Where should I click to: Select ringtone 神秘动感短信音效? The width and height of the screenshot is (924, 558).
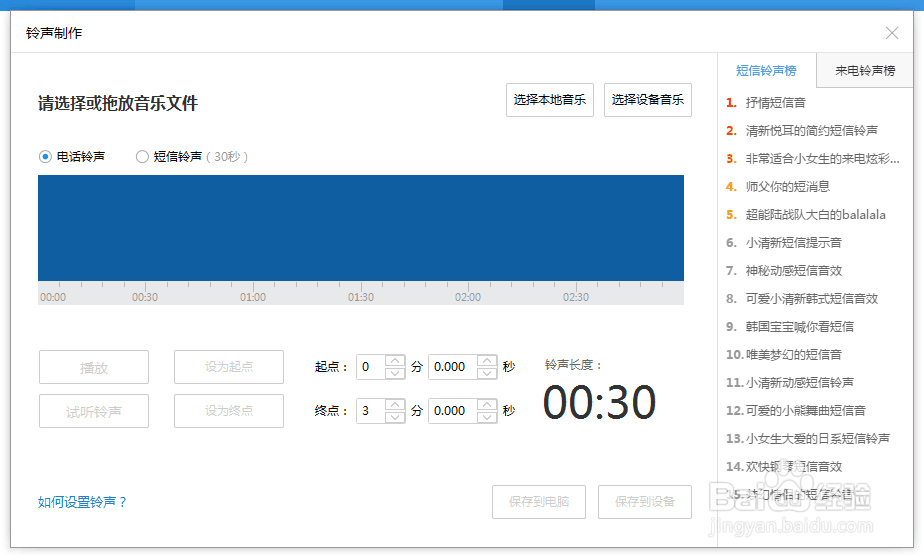point(793,270)
